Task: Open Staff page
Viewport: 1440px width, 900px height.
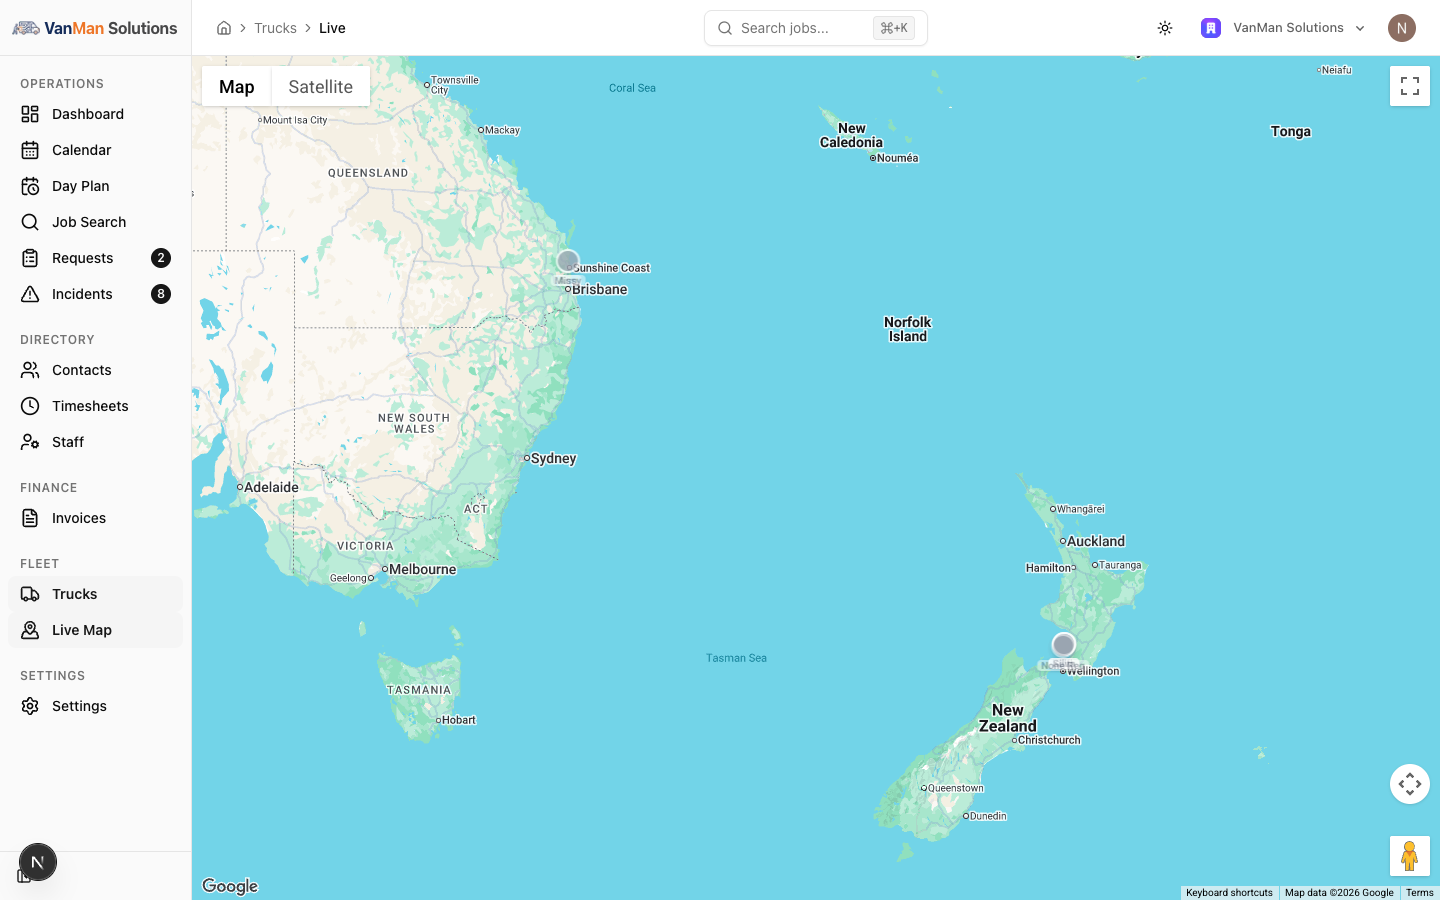Action: [95, 442]
